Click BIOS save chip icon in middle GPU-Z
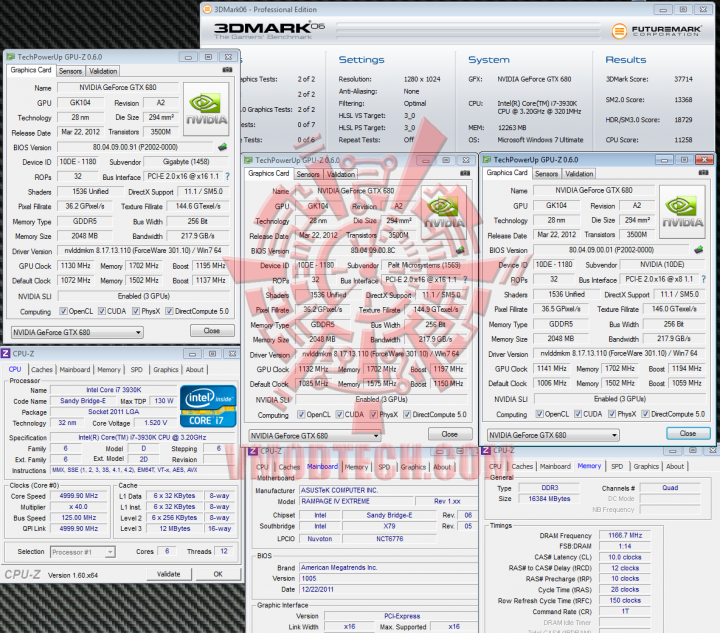Screen dimensions: 720x633 coord(461,250)
